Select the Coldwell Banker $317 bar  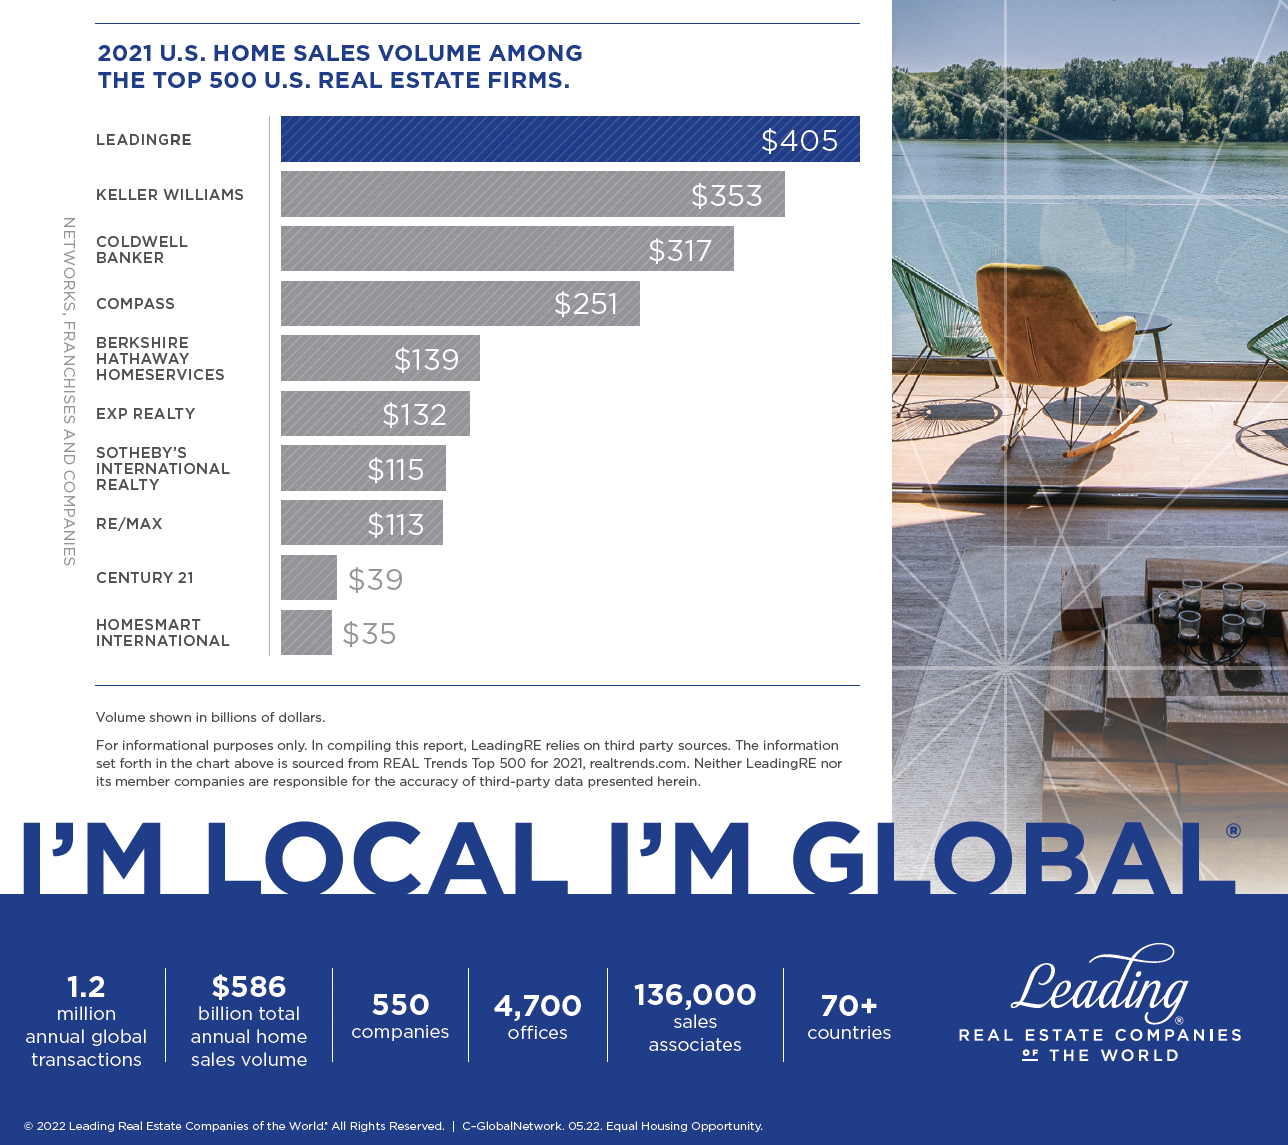click(506, 249)
